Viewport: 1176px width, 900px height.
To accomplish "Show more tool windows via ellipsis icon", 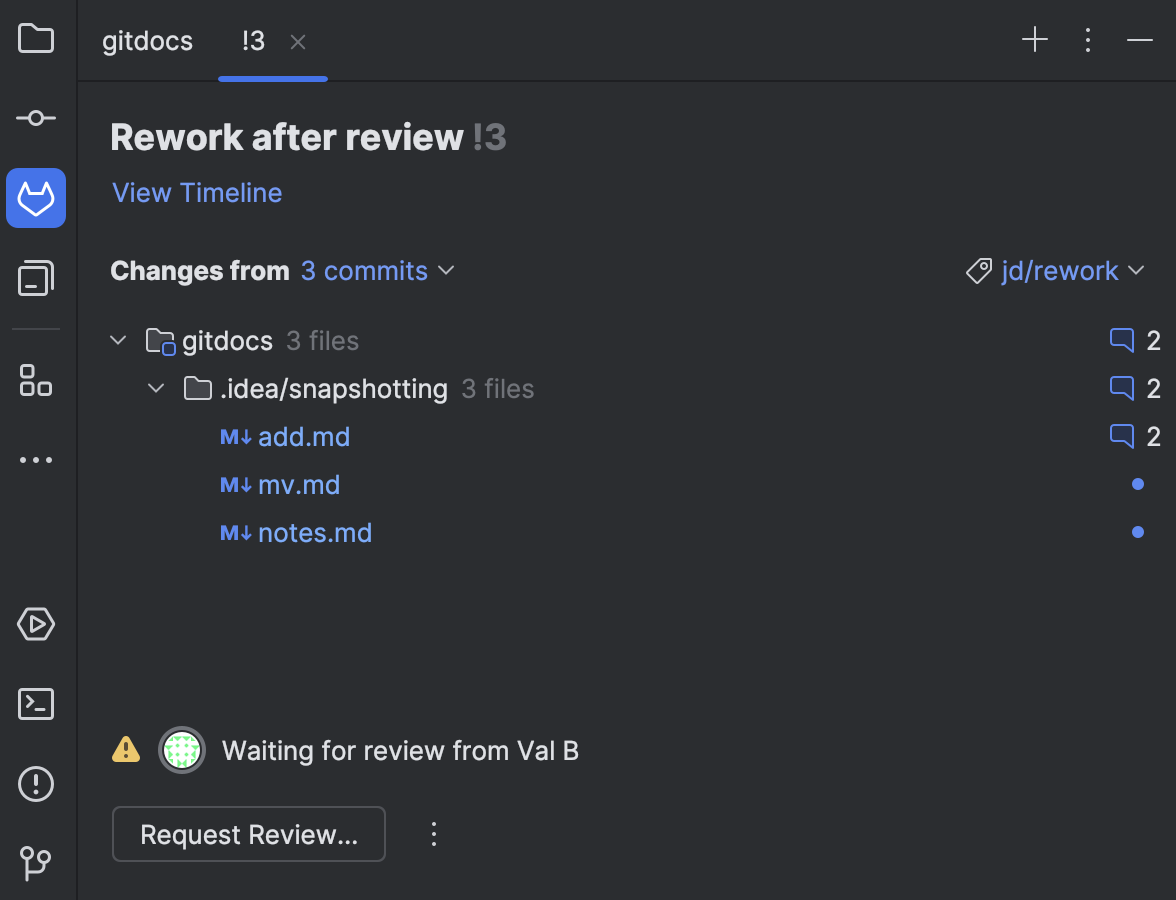I will coord(35,459).
